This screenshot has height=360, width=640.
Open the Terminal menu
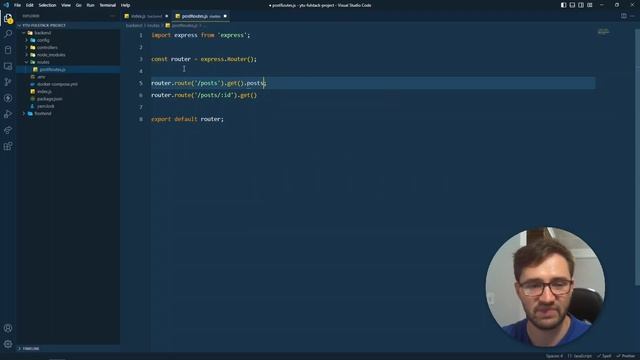[108, 5]
